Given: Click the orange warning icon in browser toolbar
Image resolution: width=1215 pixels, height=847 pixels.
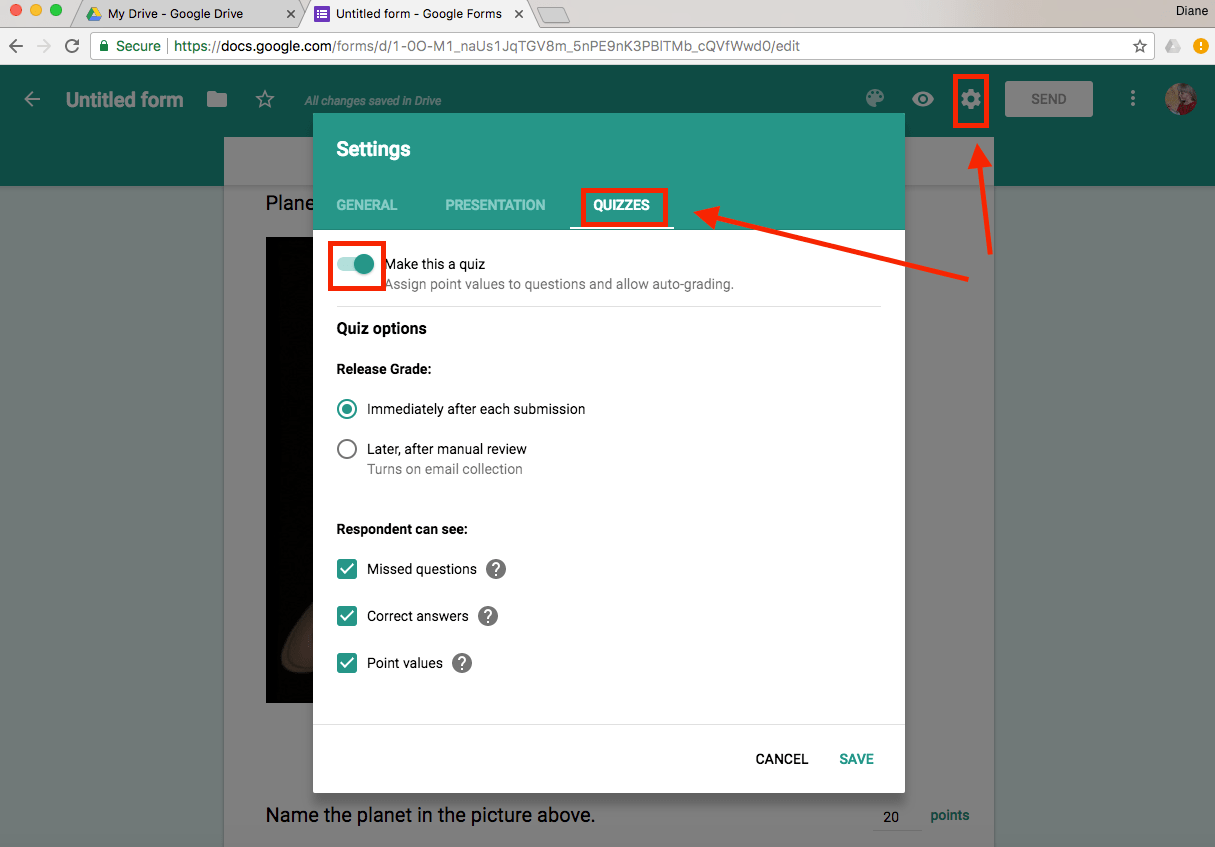Looking at the screenshot, I should click(1201, 46).
